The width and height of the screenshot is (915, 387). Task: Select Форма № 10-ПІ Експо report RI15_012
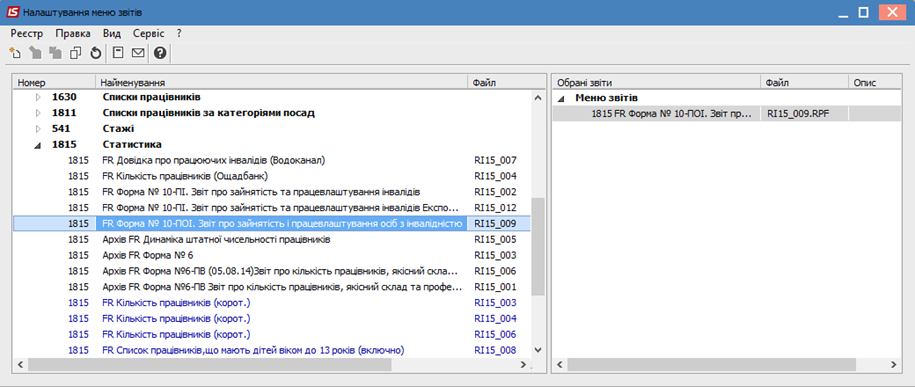(x=272, y=207)
